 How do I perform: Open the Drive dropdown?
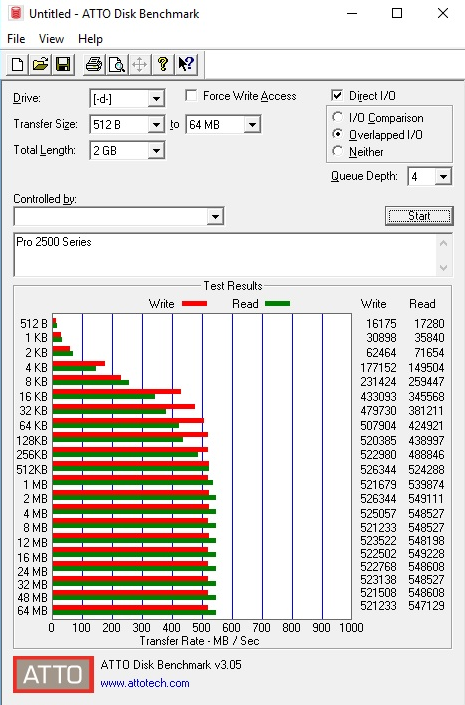pos(156,98)
